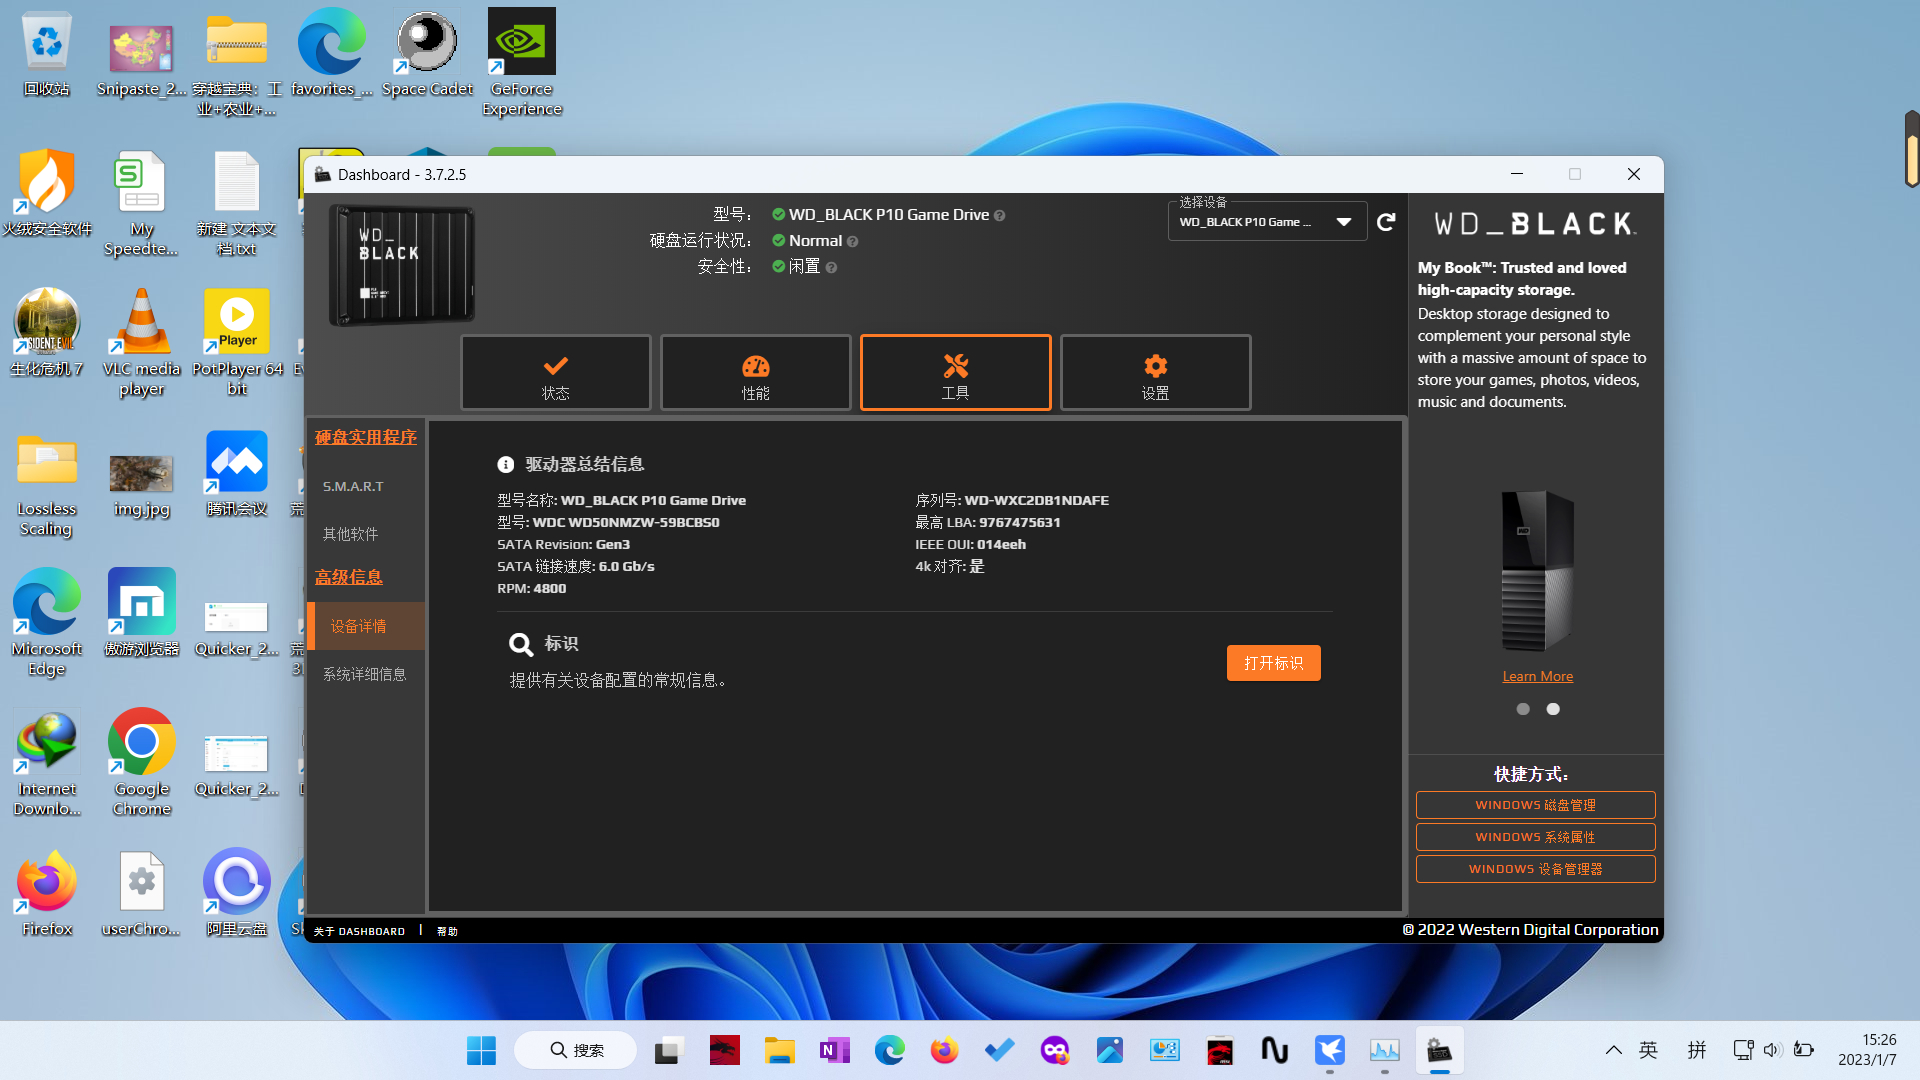Open the VLC media player desktop icon
Image resolution: width=1920 pixels, height=1080 pixels.
pos(141,343)
